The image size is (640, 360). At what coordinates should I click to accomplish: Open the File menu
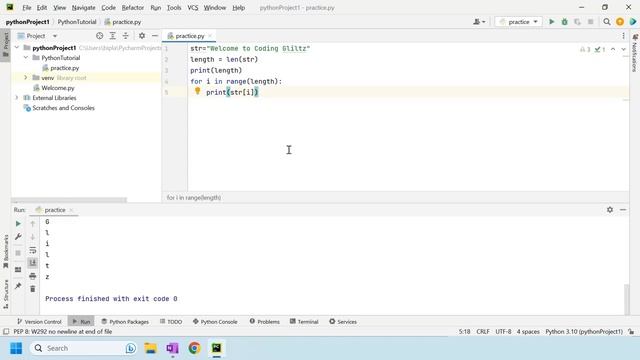[x=27, y=7]
